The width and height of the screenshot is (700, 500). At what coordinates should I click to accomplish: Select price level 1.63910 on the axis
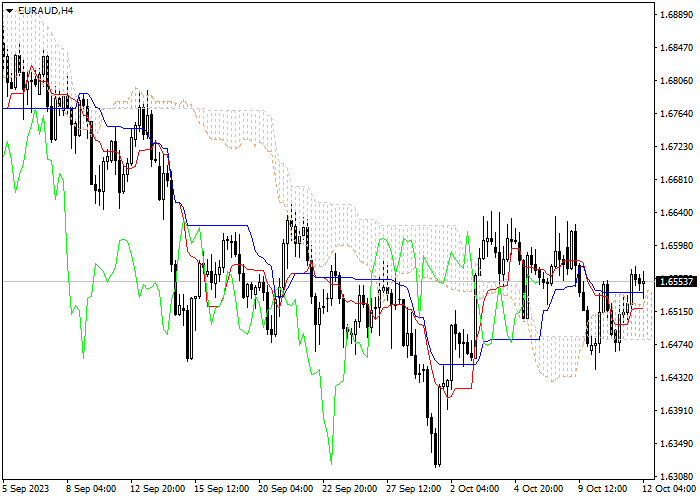click(676, 411)
